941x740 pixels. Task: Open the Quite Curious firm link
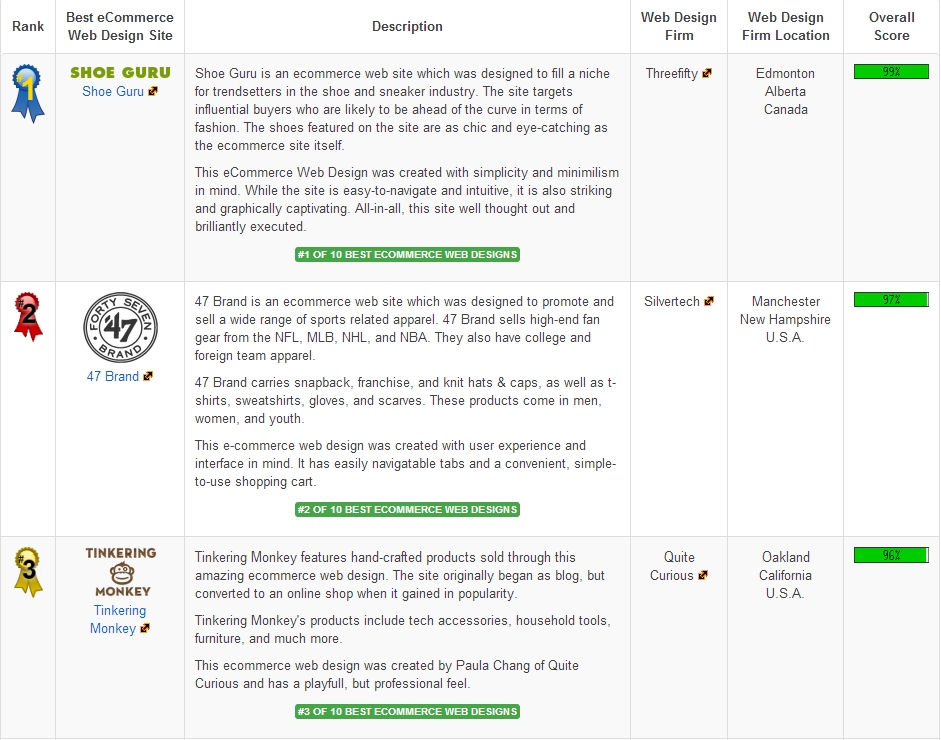coord(678,566)
